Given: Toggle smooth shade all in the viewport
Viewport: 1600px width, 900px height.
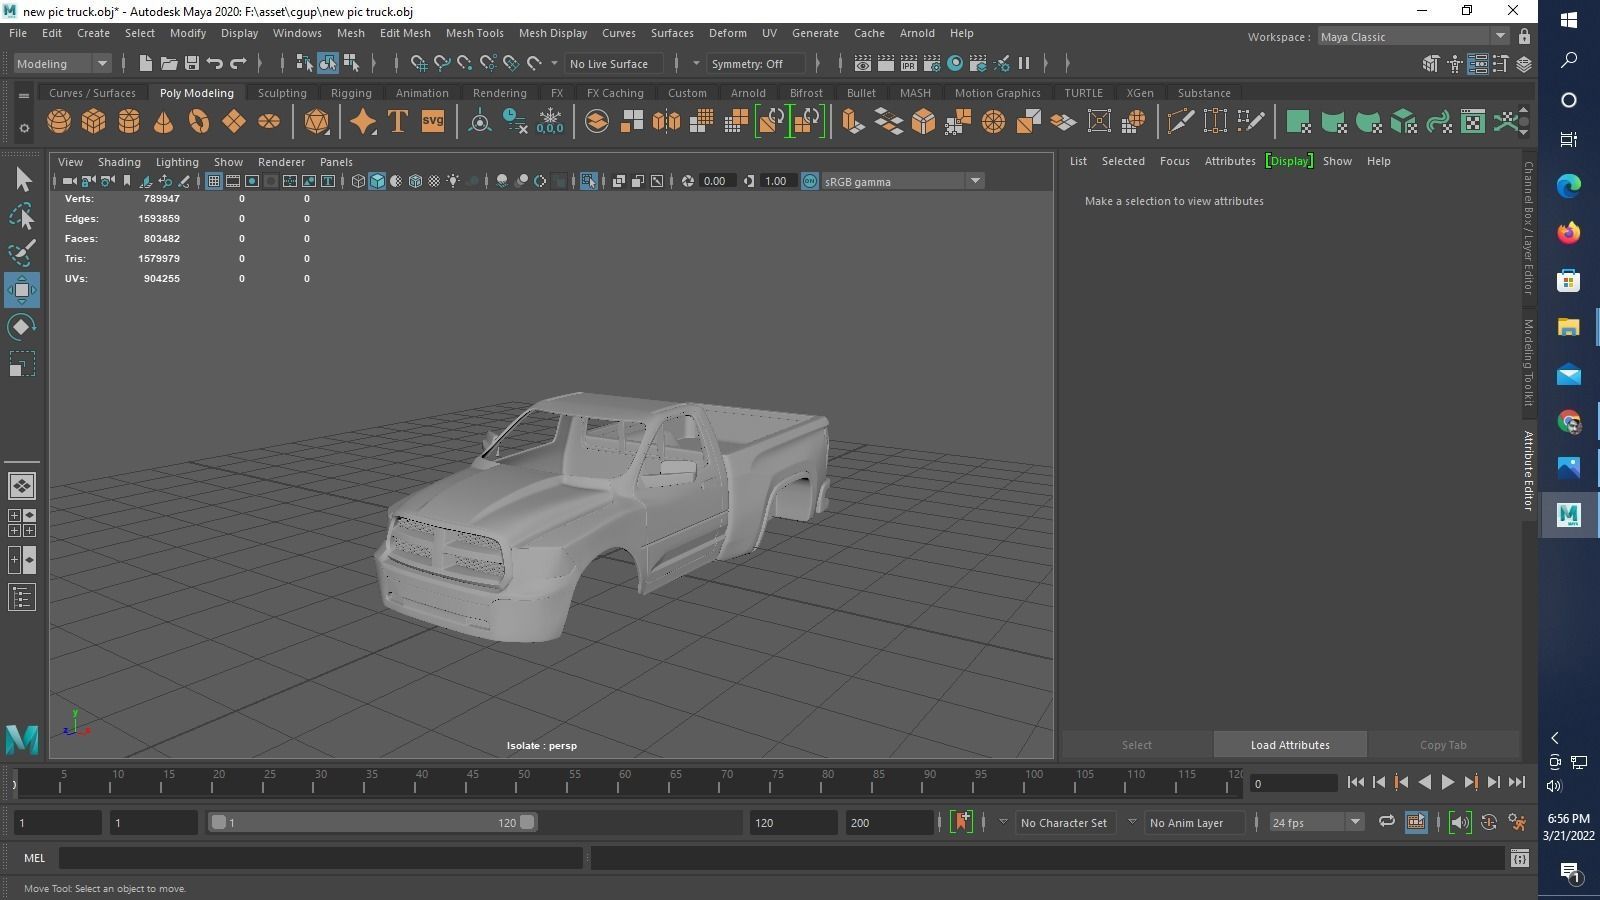Looking at the screenshot, I should click(377, 181).
